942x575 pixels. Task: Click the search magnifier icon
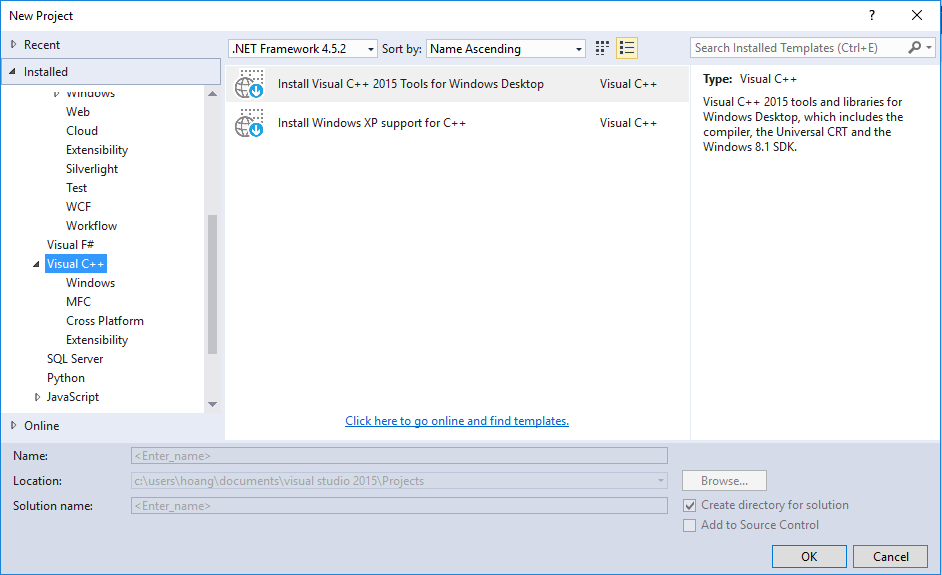point(914,47)
